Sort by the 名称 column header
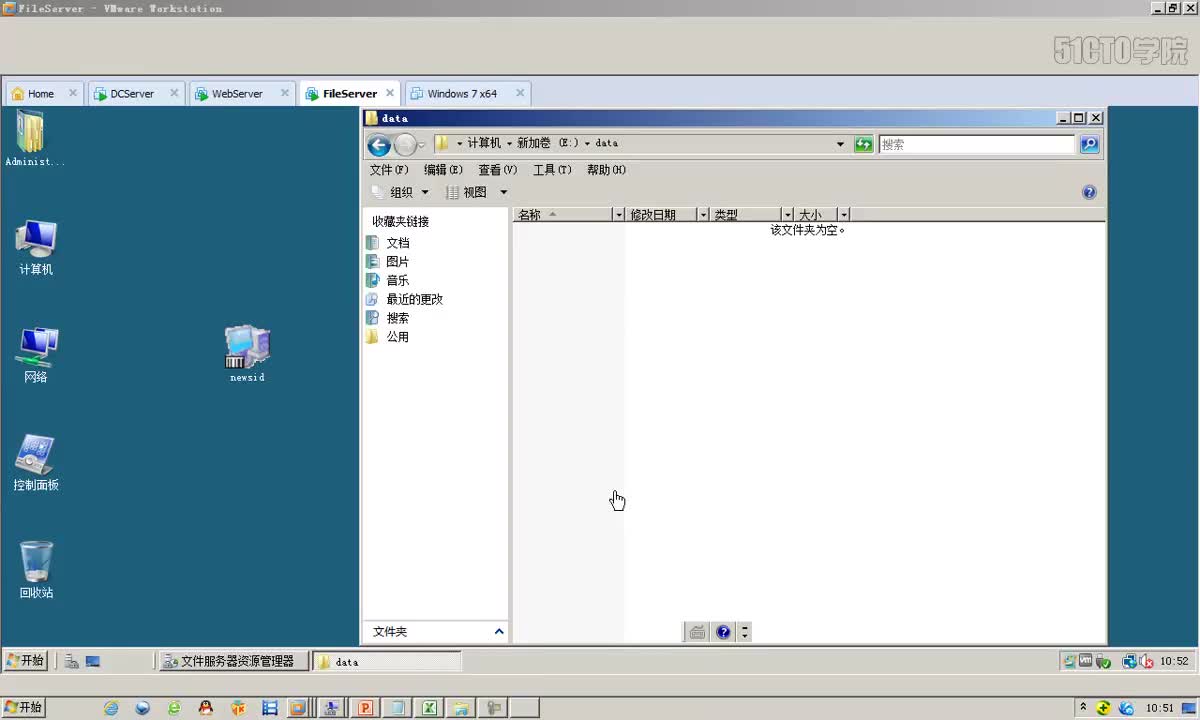This screenshot has height=720, width=1200. tap(563, 215)
